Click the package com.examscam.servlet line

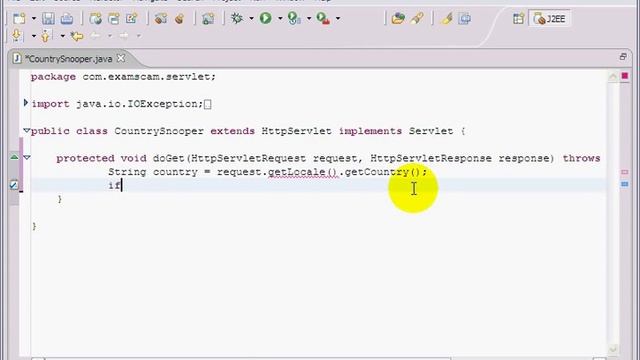123,77
